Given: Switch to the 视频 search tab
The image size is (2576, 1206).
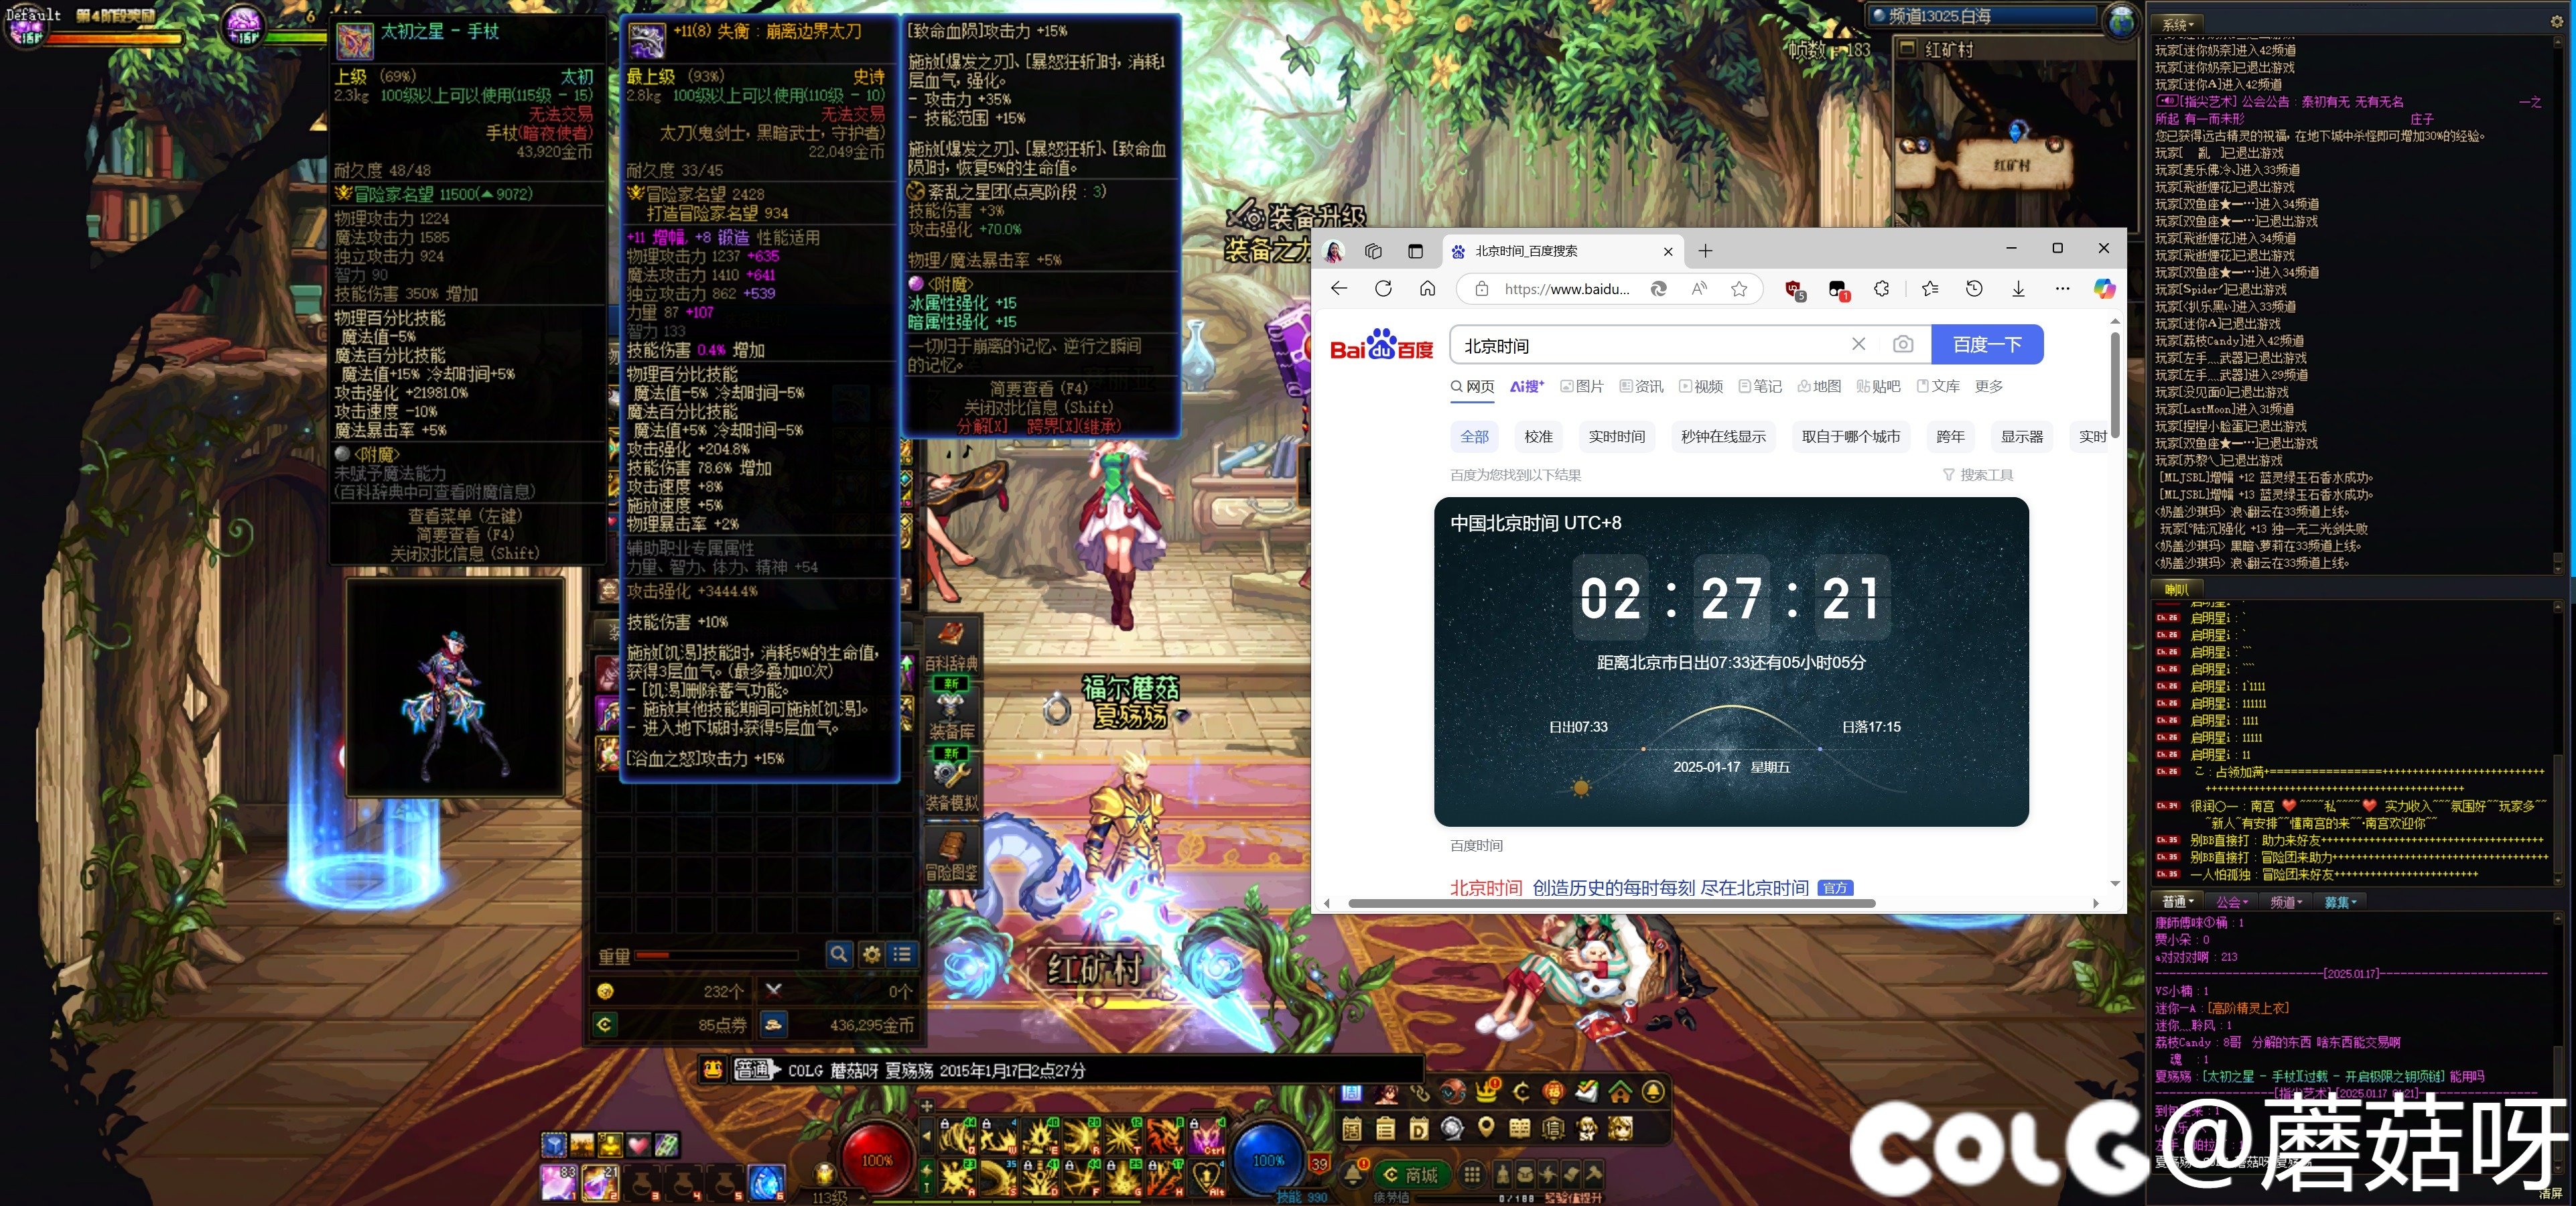Looking at the screenshot, I should [x=1701, y=387].
